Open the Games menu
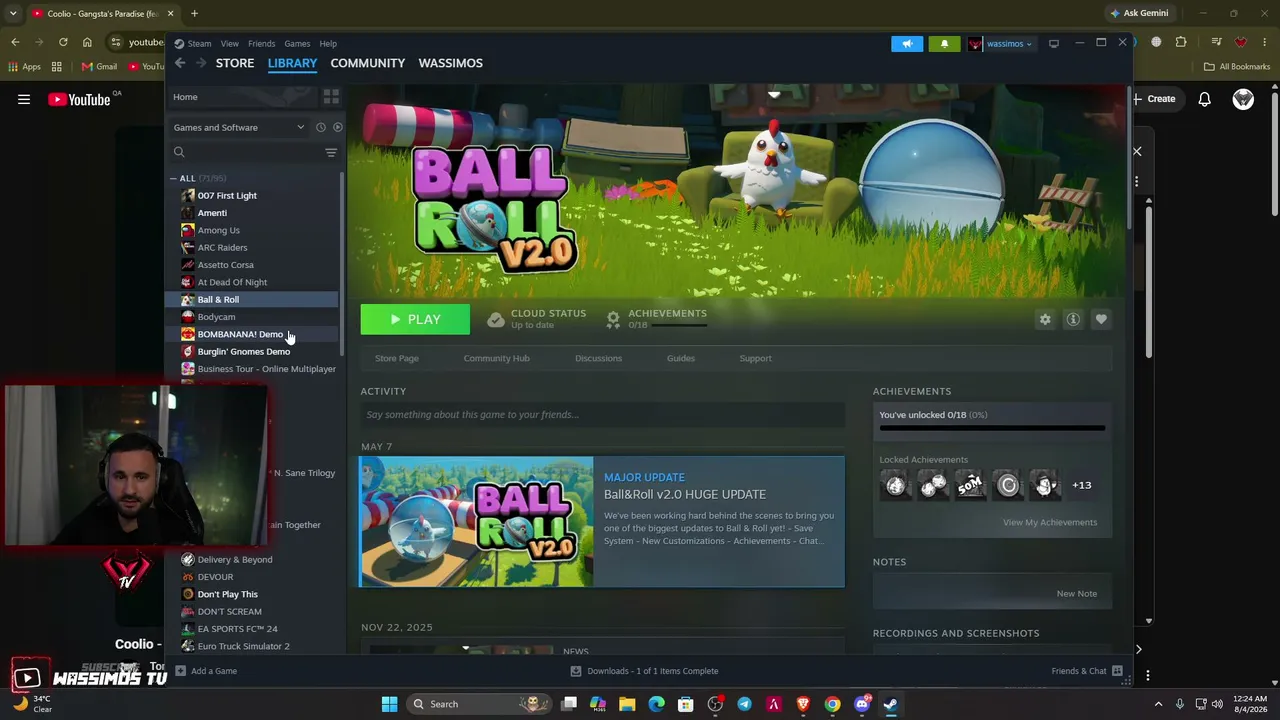Viewport: 1280px width, 720px height. tap(297, 44)
